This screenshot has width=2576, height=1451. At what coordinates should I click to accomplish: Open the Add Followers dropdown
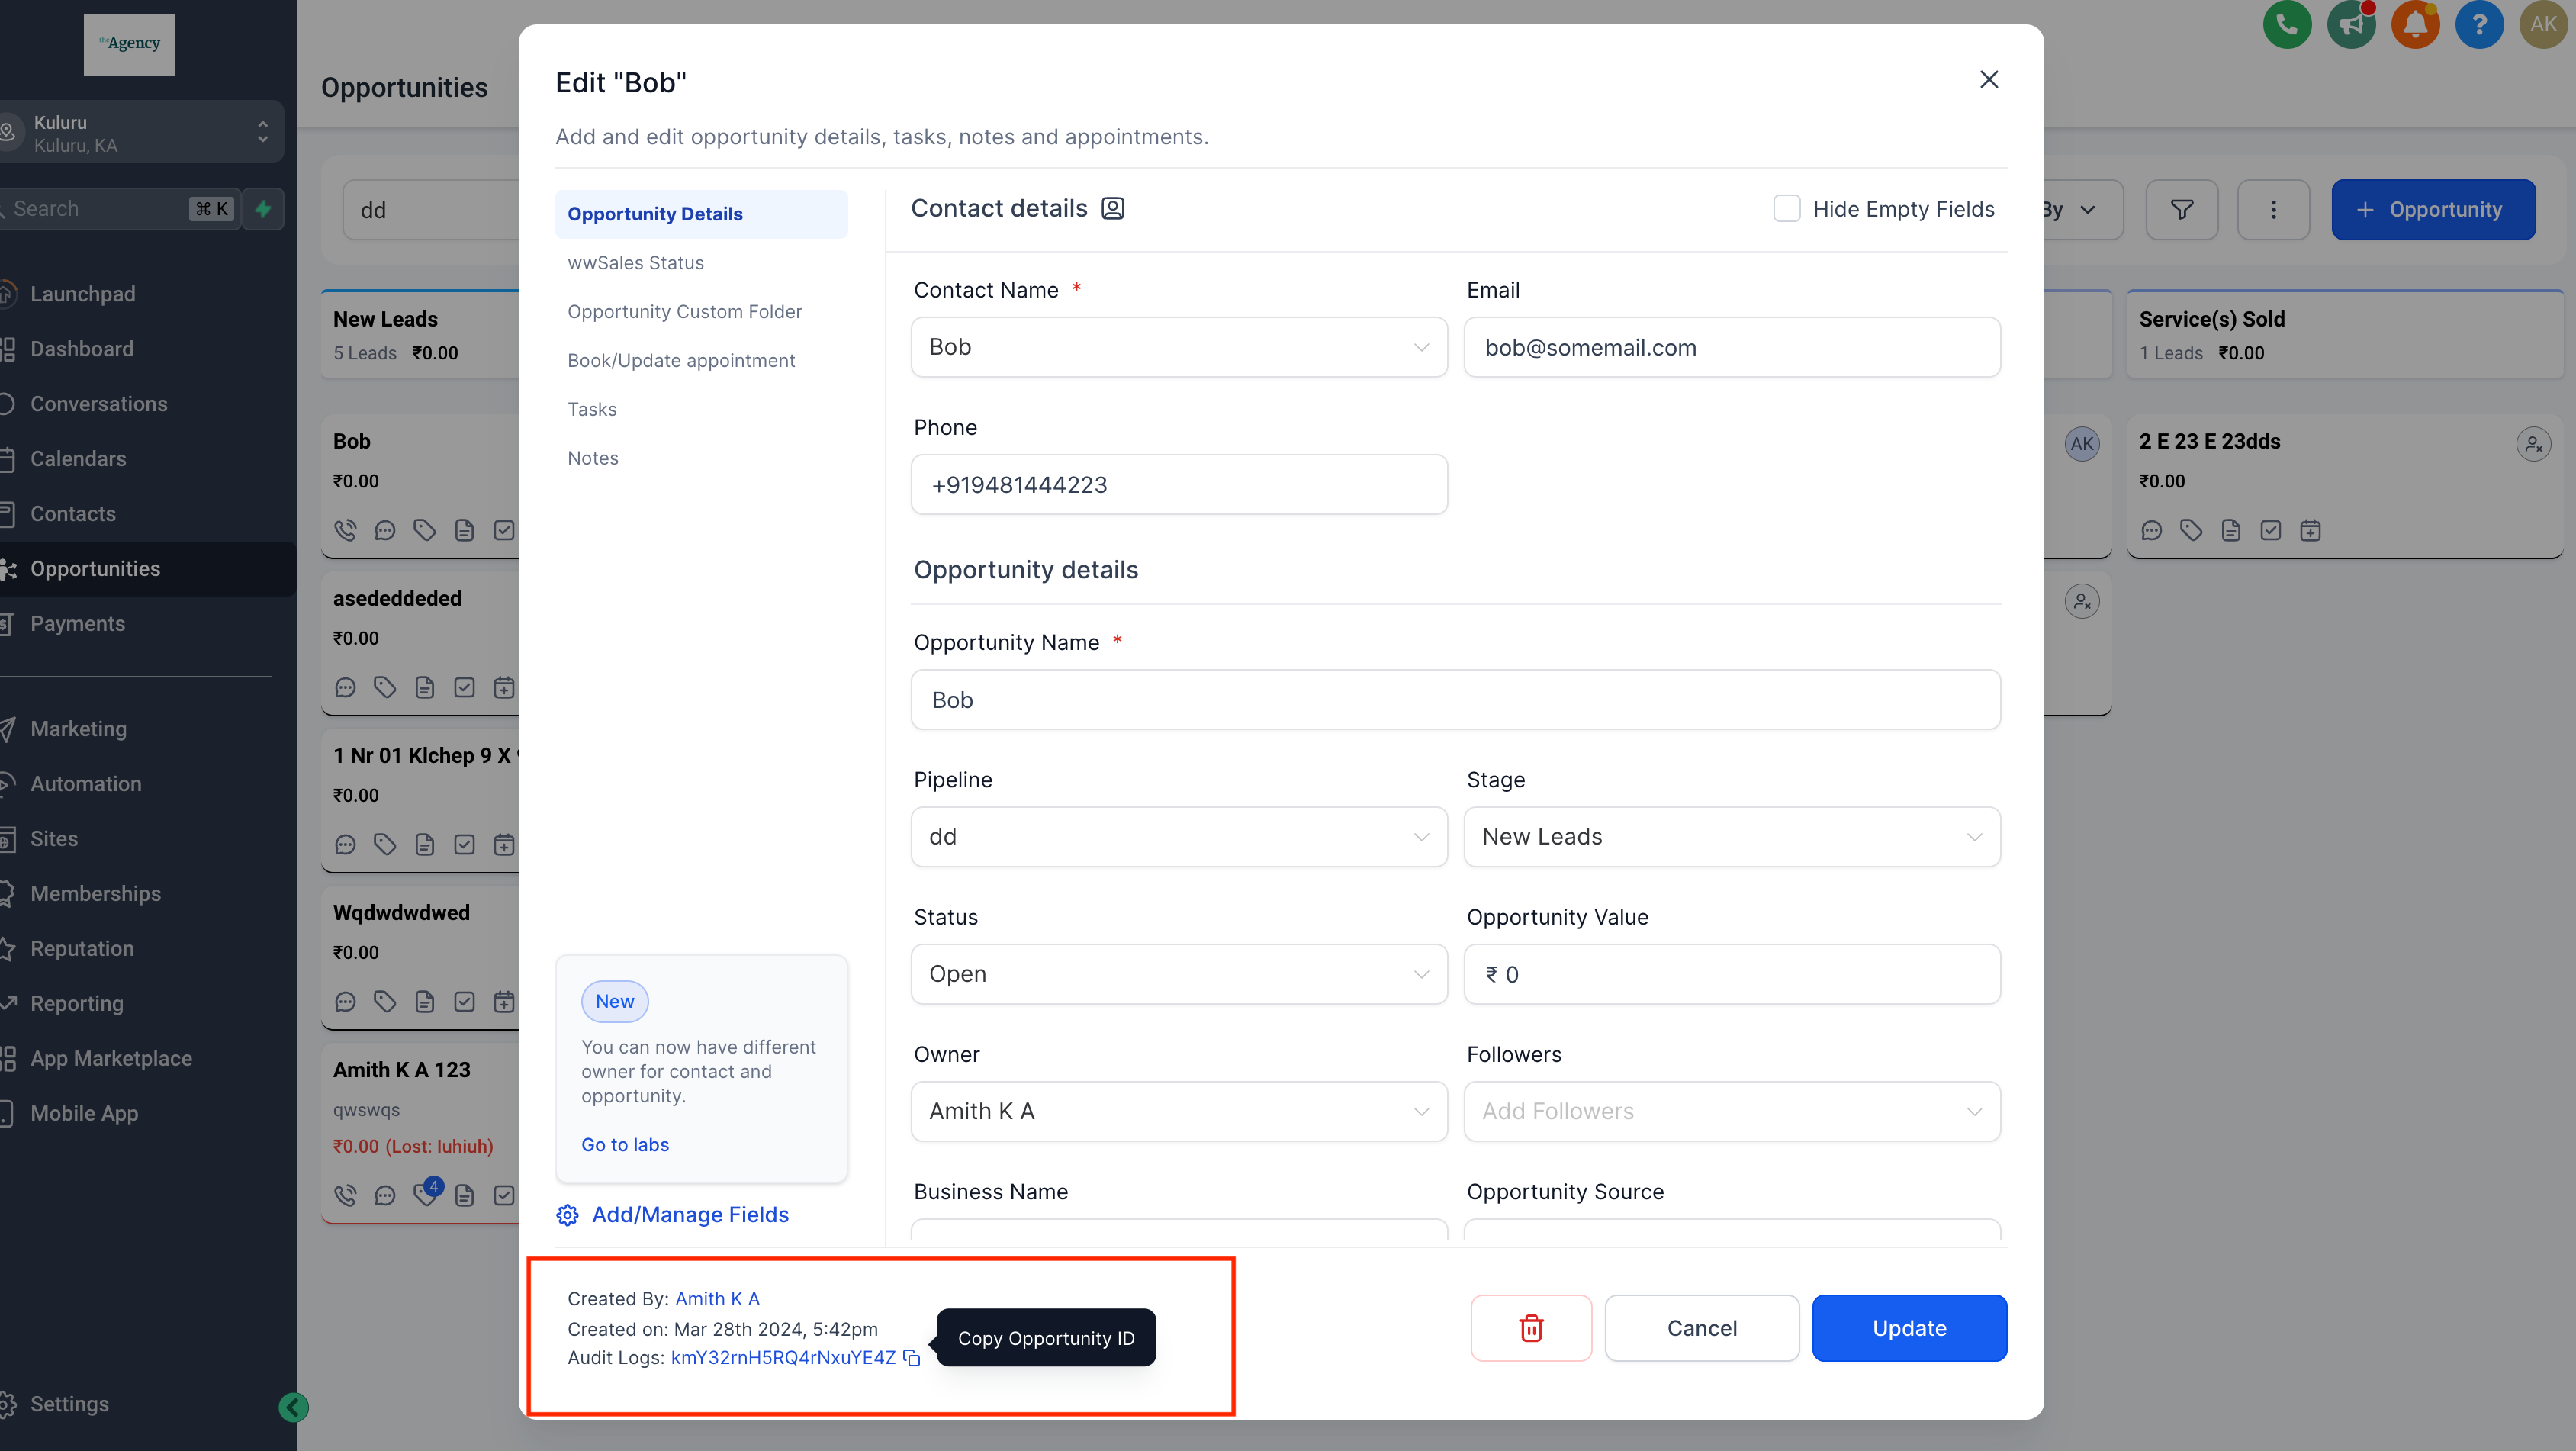(x=1731, y=1110)
